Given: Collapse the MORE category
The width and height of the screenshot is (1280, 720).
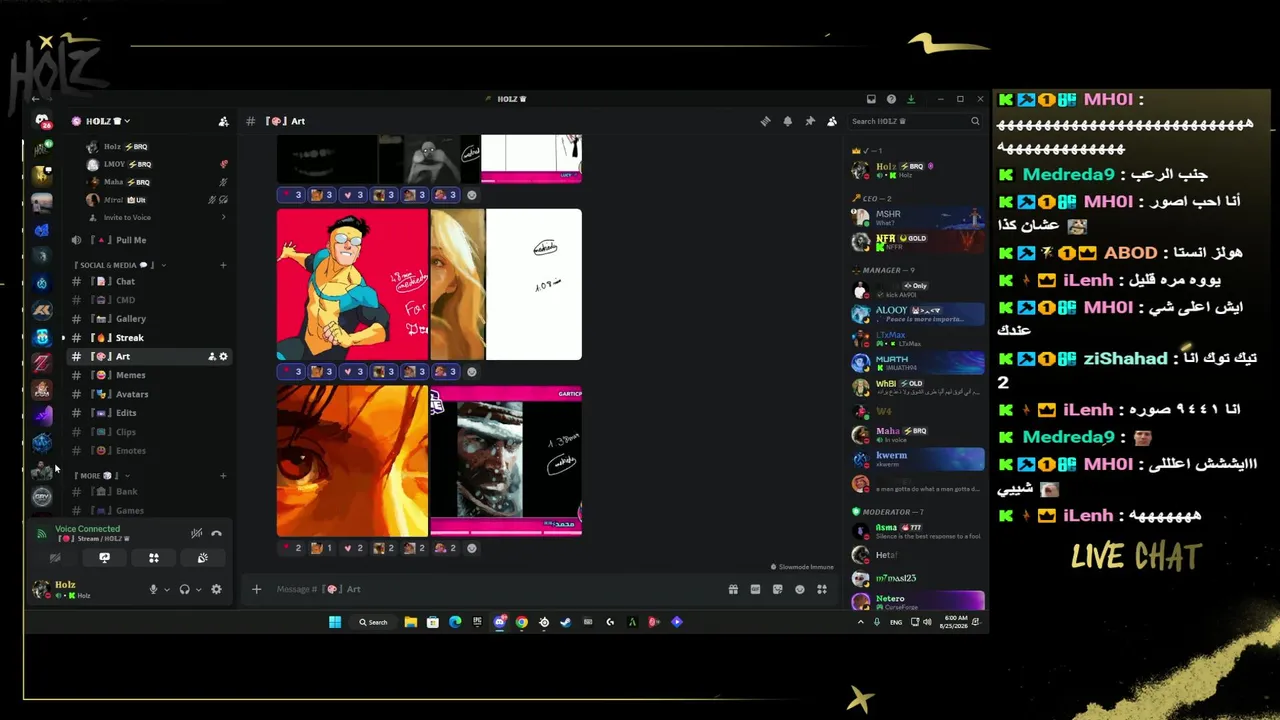Looking at the screenshot, I should pyautogui.click(x=102, y=476).
